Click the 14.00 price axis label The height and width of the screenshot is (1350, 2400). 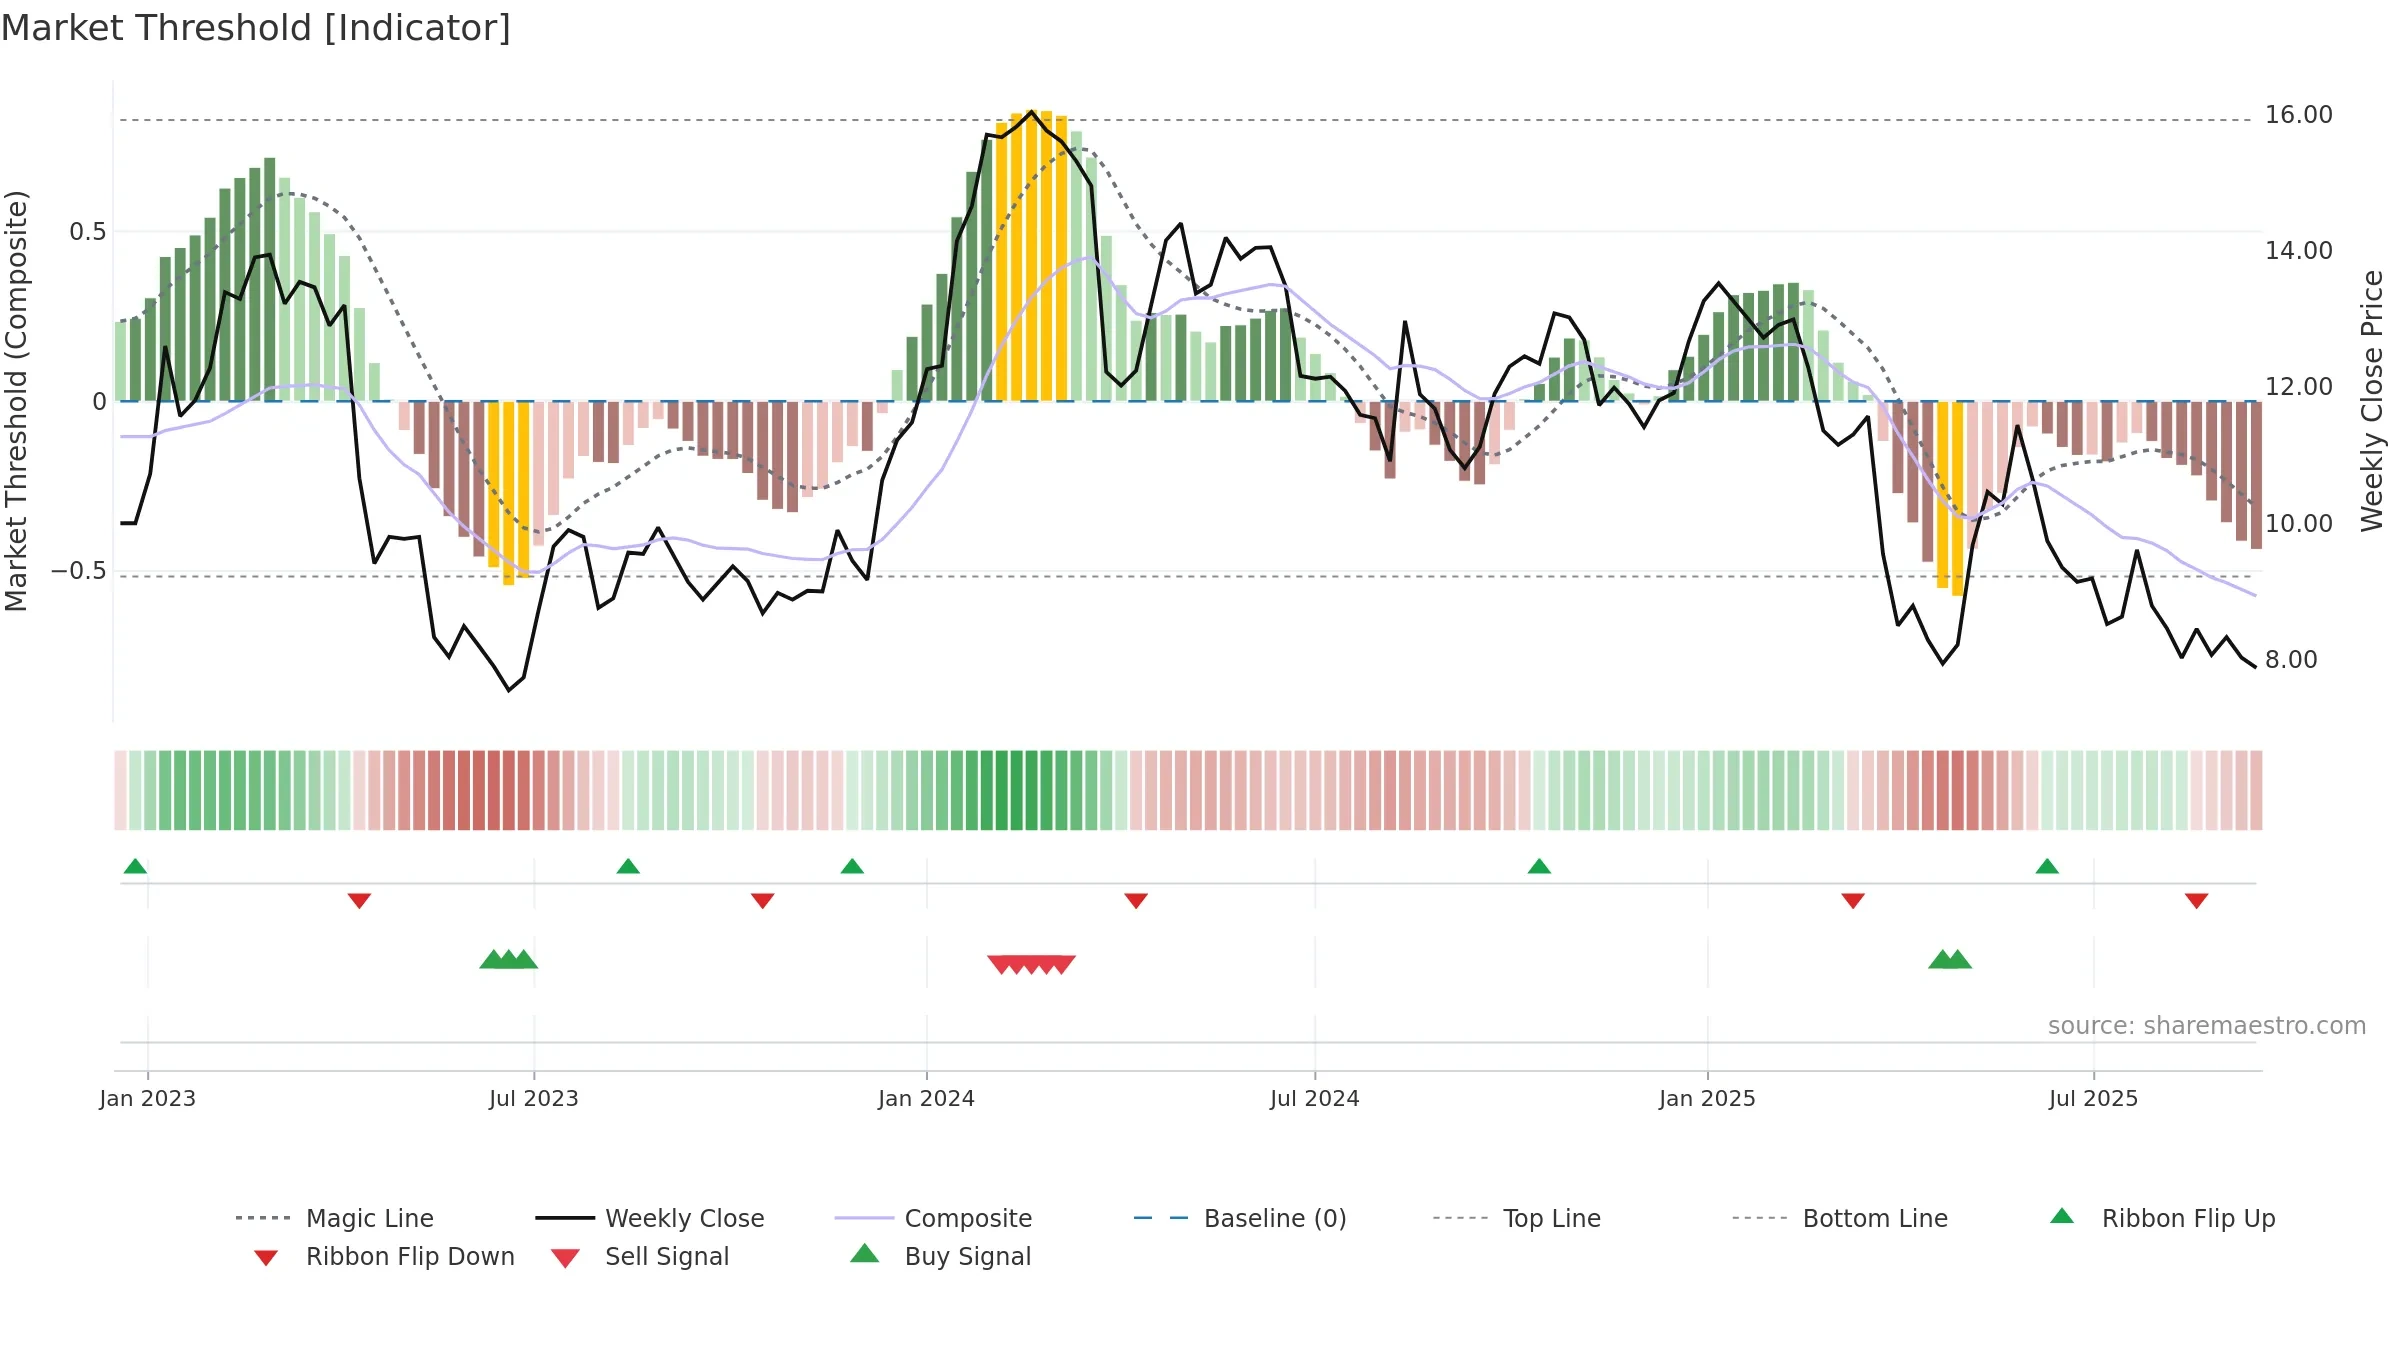[2299, 251]
